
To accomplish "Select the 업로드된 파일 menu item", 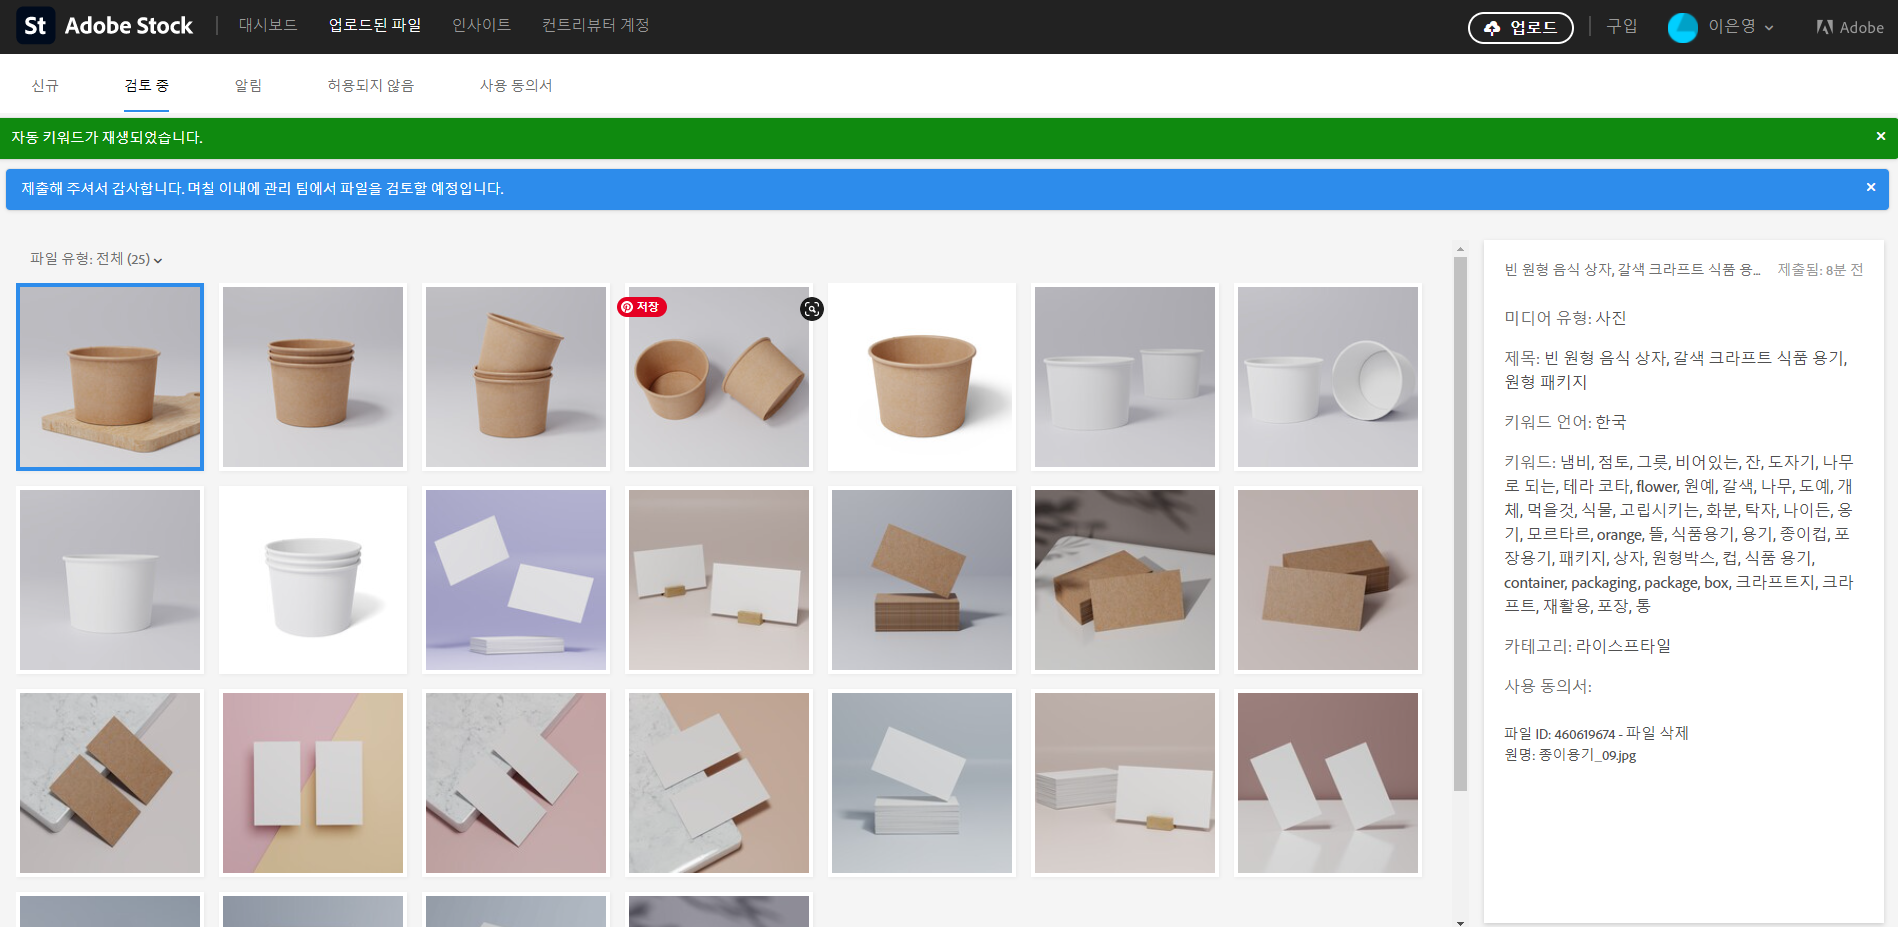I will point(375,25).
